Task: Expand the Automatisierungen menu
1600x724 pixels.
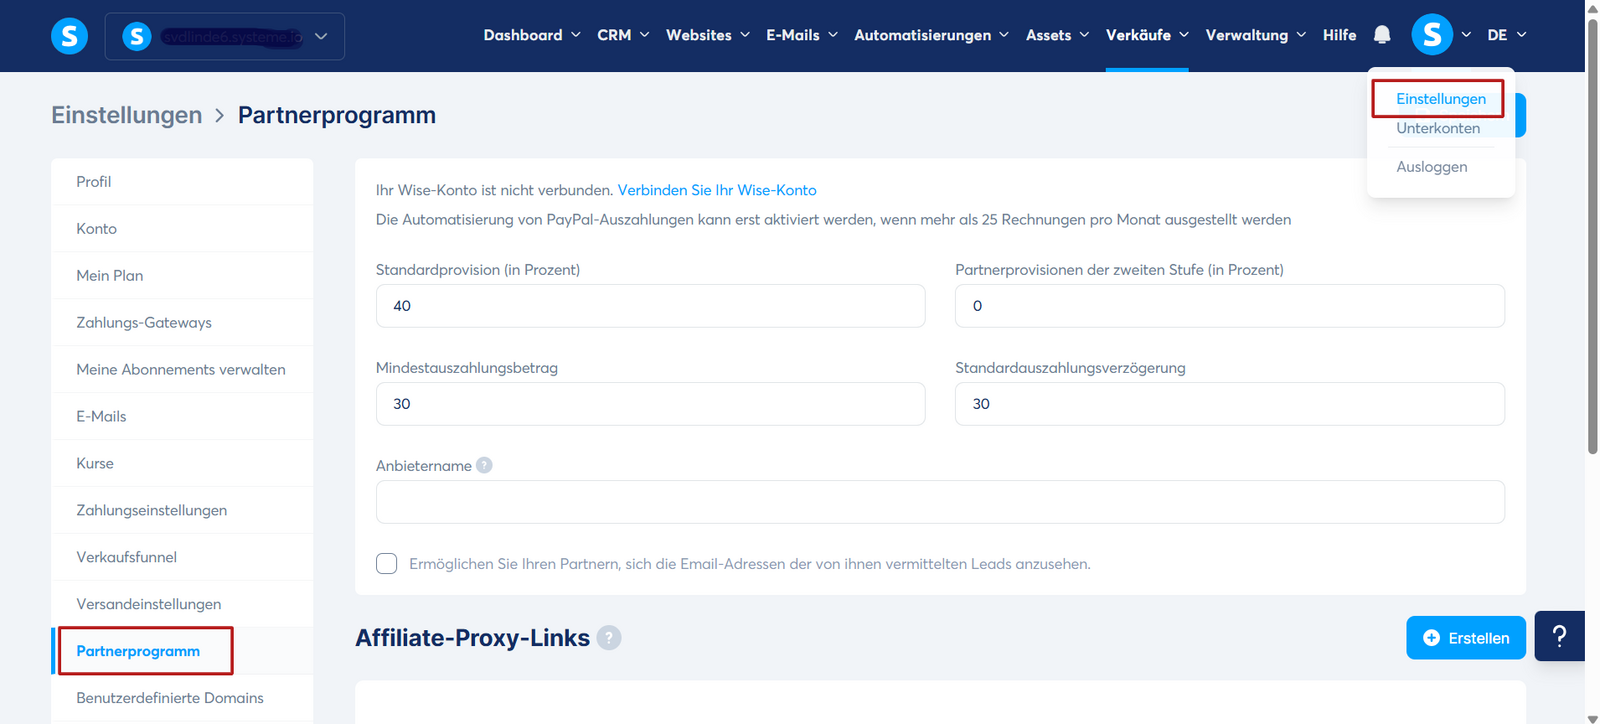Action: coord(931,35)
